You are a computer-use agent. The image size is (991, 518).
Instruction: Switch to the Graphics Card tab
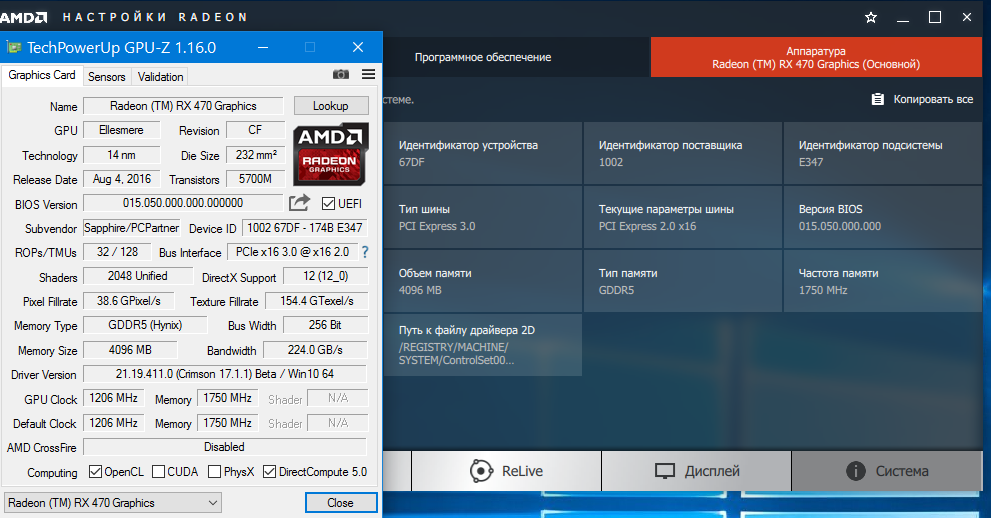point(42,75)
